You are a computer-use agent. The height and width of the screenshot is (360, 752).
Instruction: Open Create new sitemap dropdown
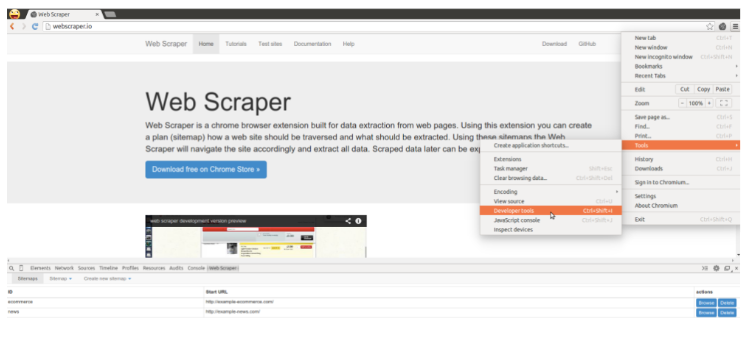click(107, 279)
